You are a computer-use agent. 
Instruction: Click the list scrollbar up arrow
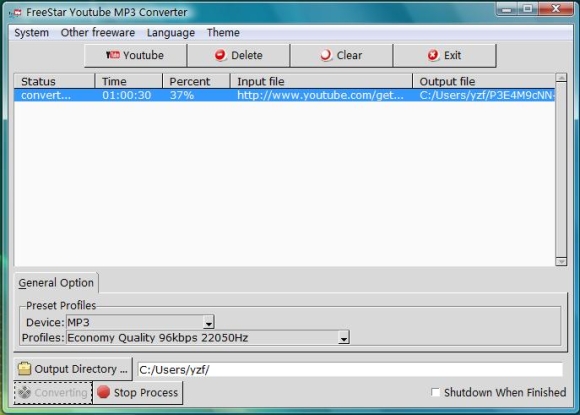pyautogui.click(x=561, y=78)
